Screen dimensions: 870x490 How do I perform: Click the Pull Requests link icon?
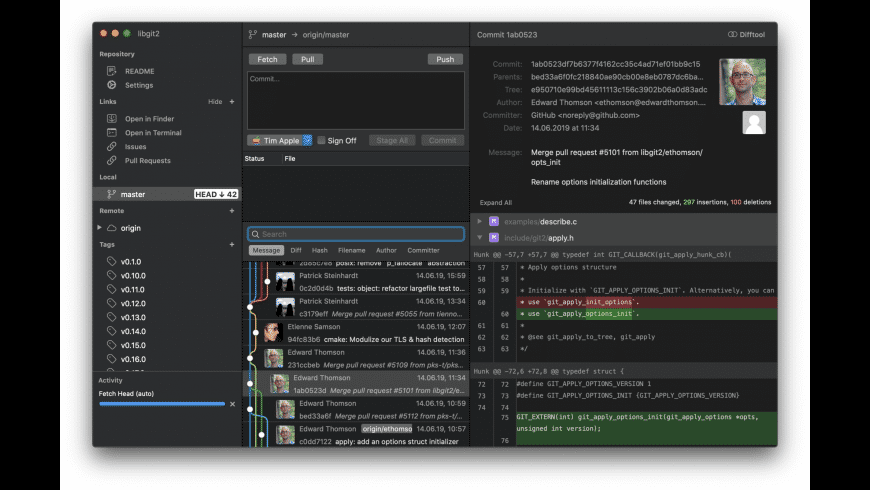tap(112, 160)
